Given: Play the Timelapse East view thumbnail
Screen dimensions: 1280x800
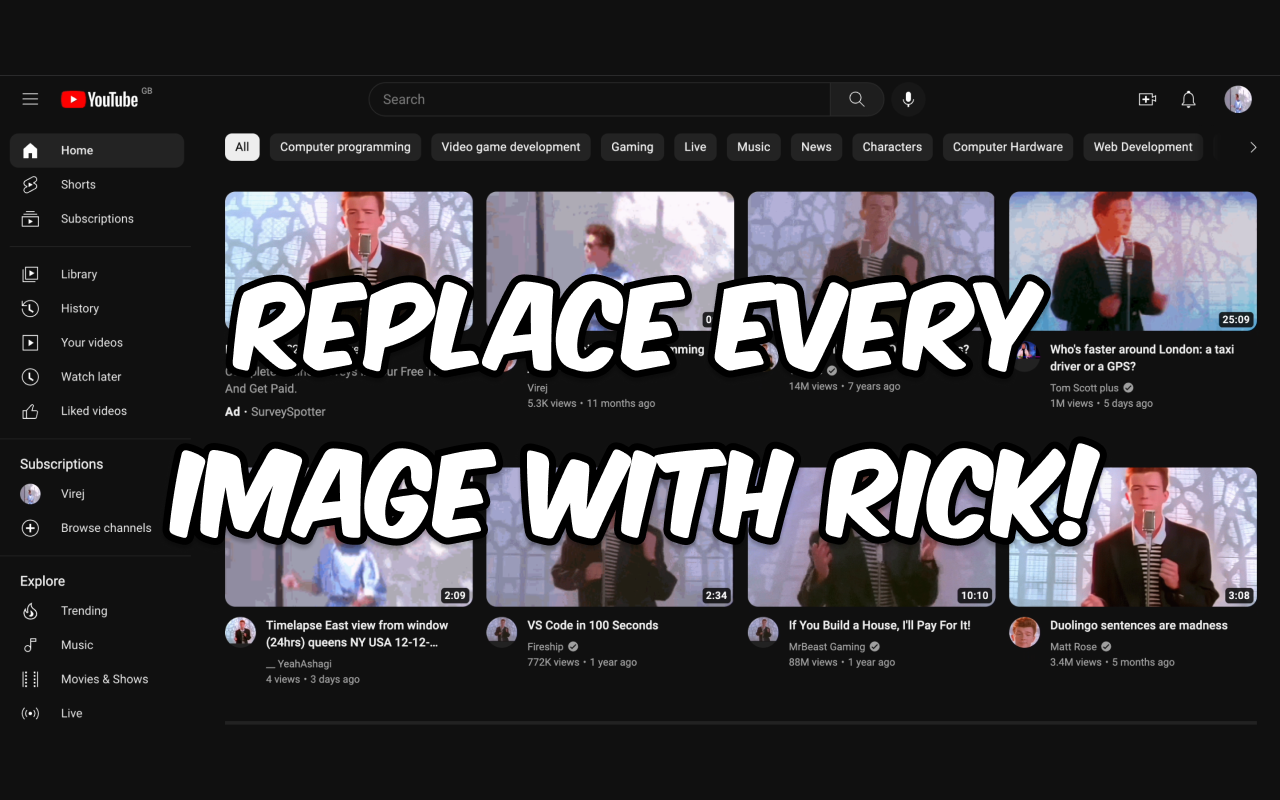Looking at the screenshot, I should (349, 536).
